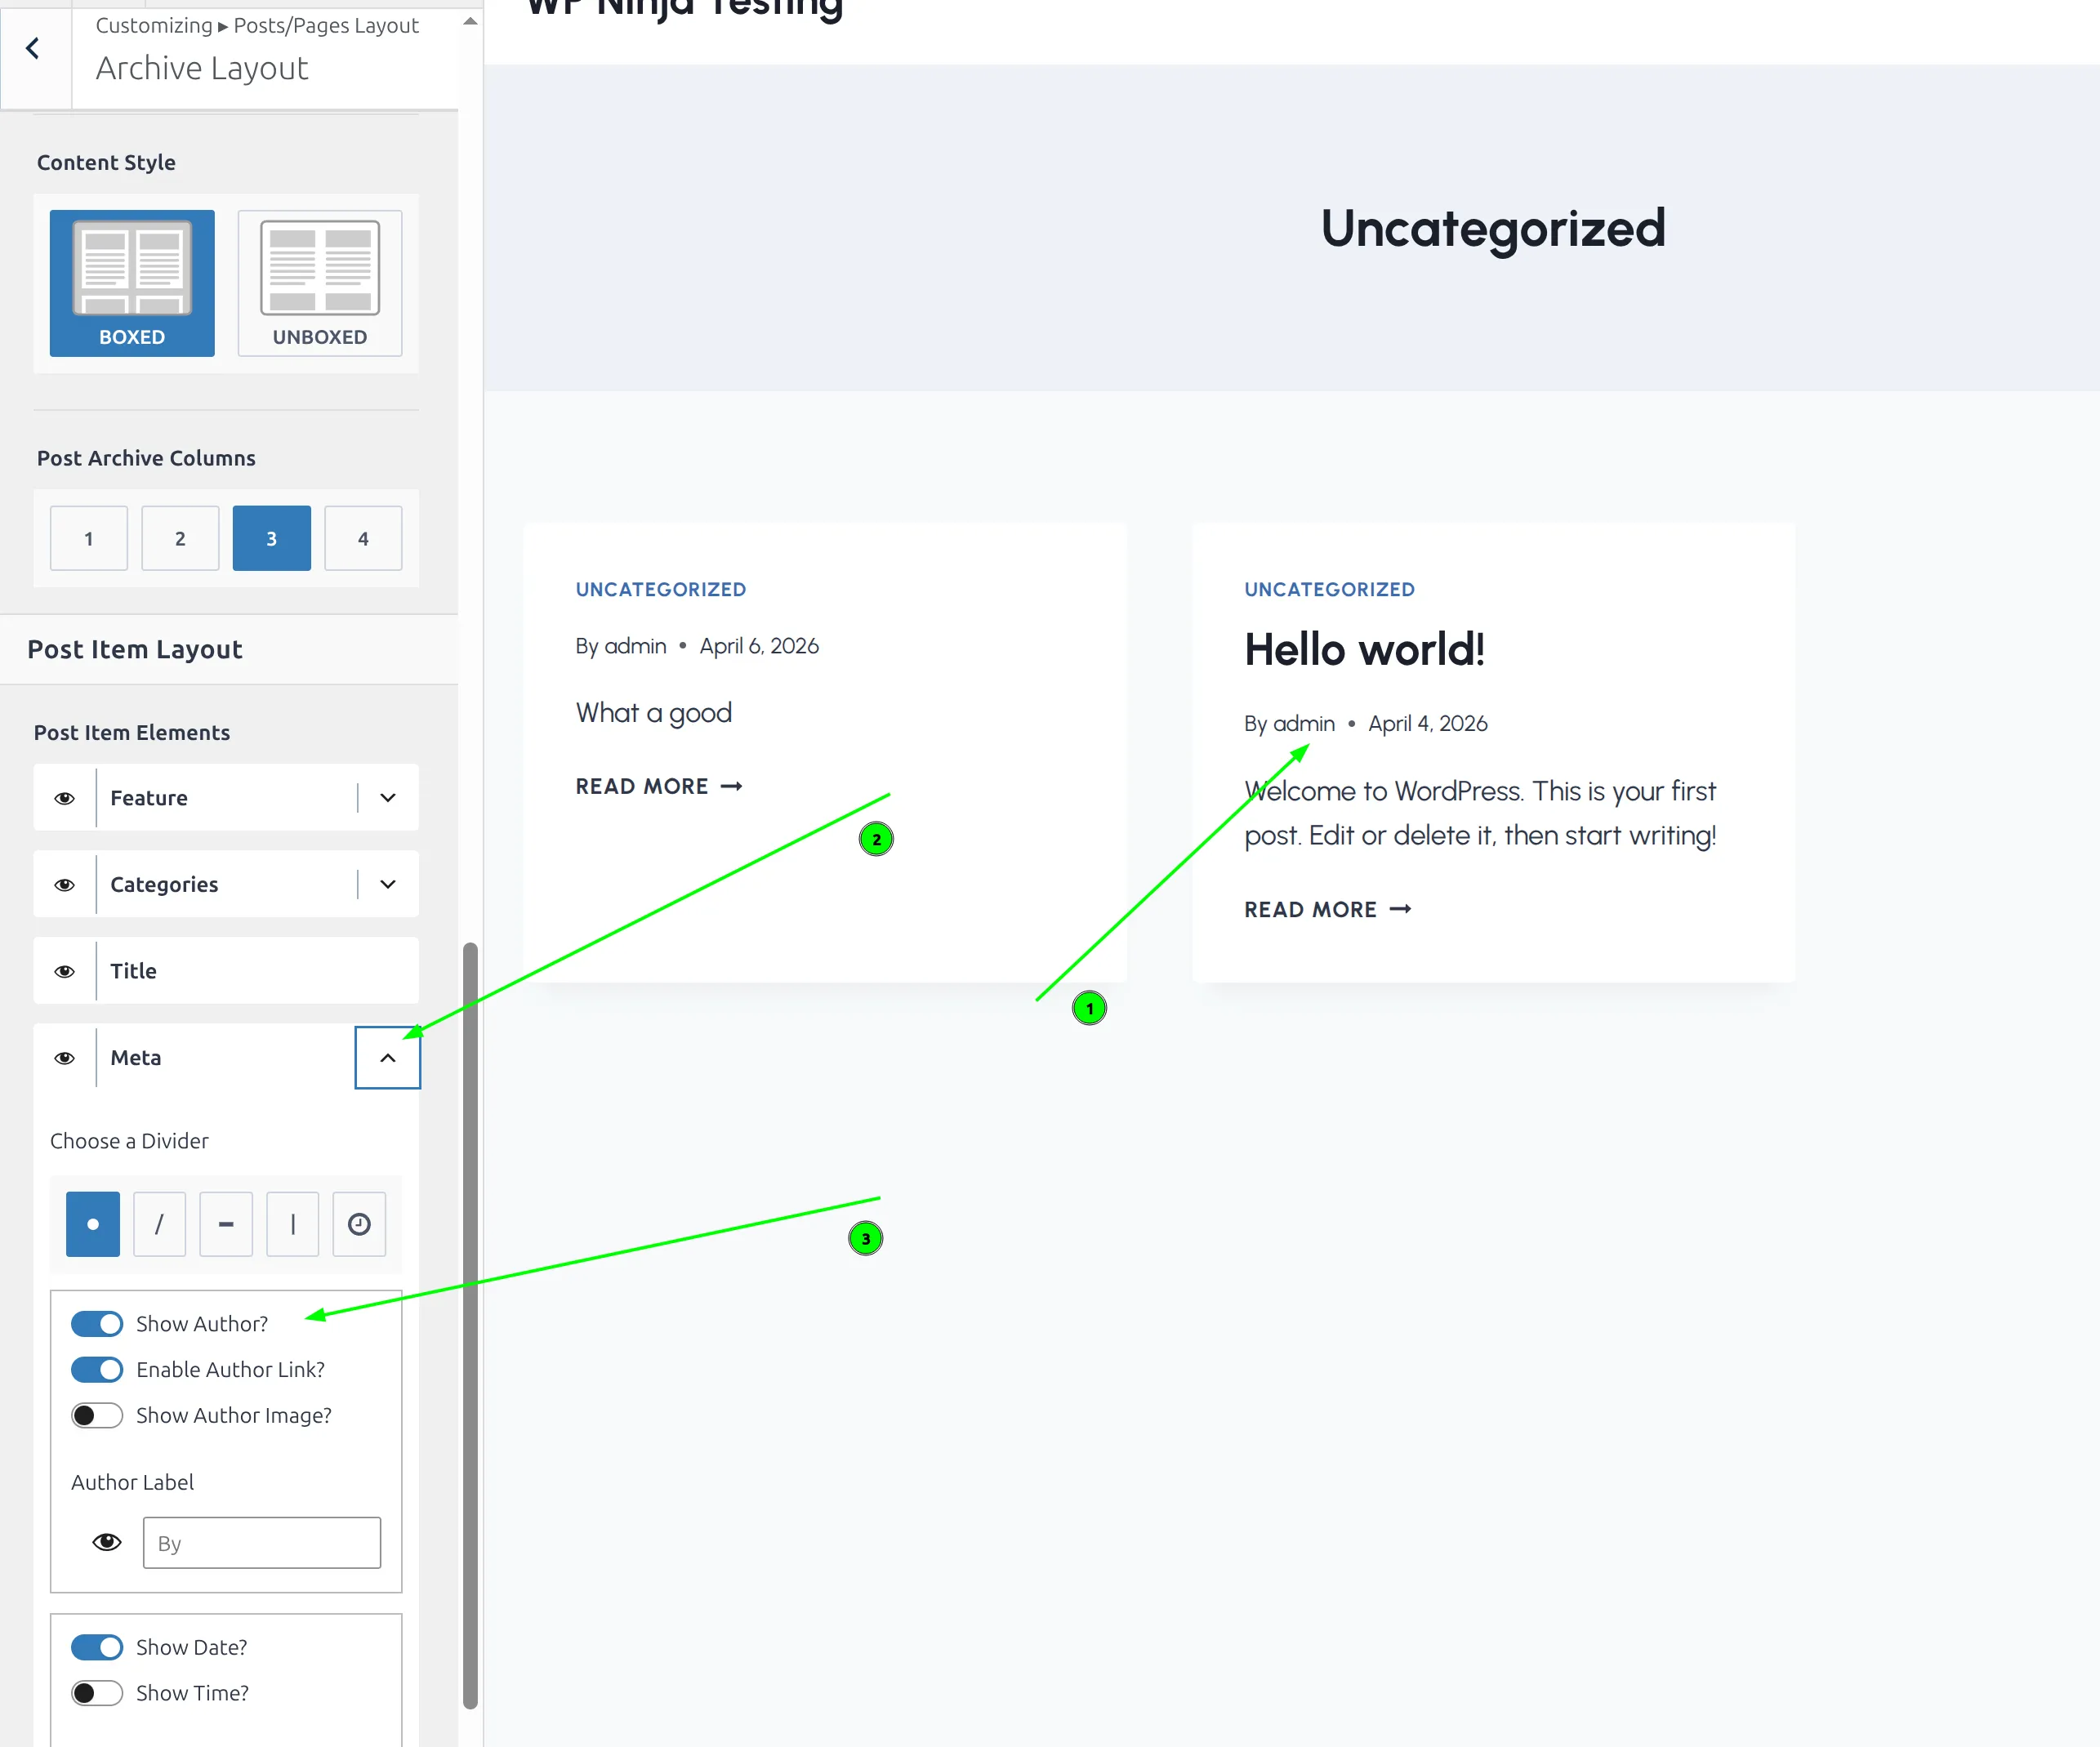Disable the Show Author toggle
Viewport: 2100px width, 1747px height.
coord(97,1324)
